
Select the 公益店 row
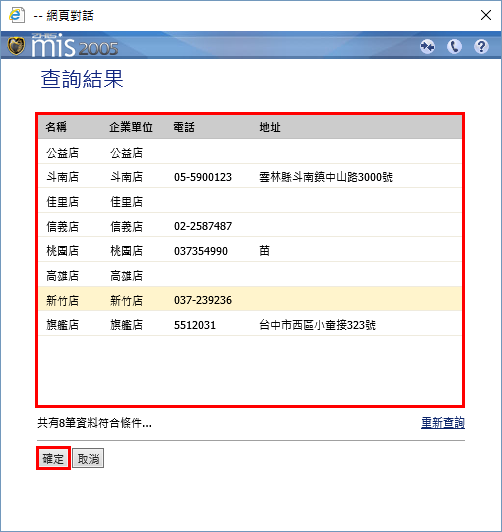point(250,152)
